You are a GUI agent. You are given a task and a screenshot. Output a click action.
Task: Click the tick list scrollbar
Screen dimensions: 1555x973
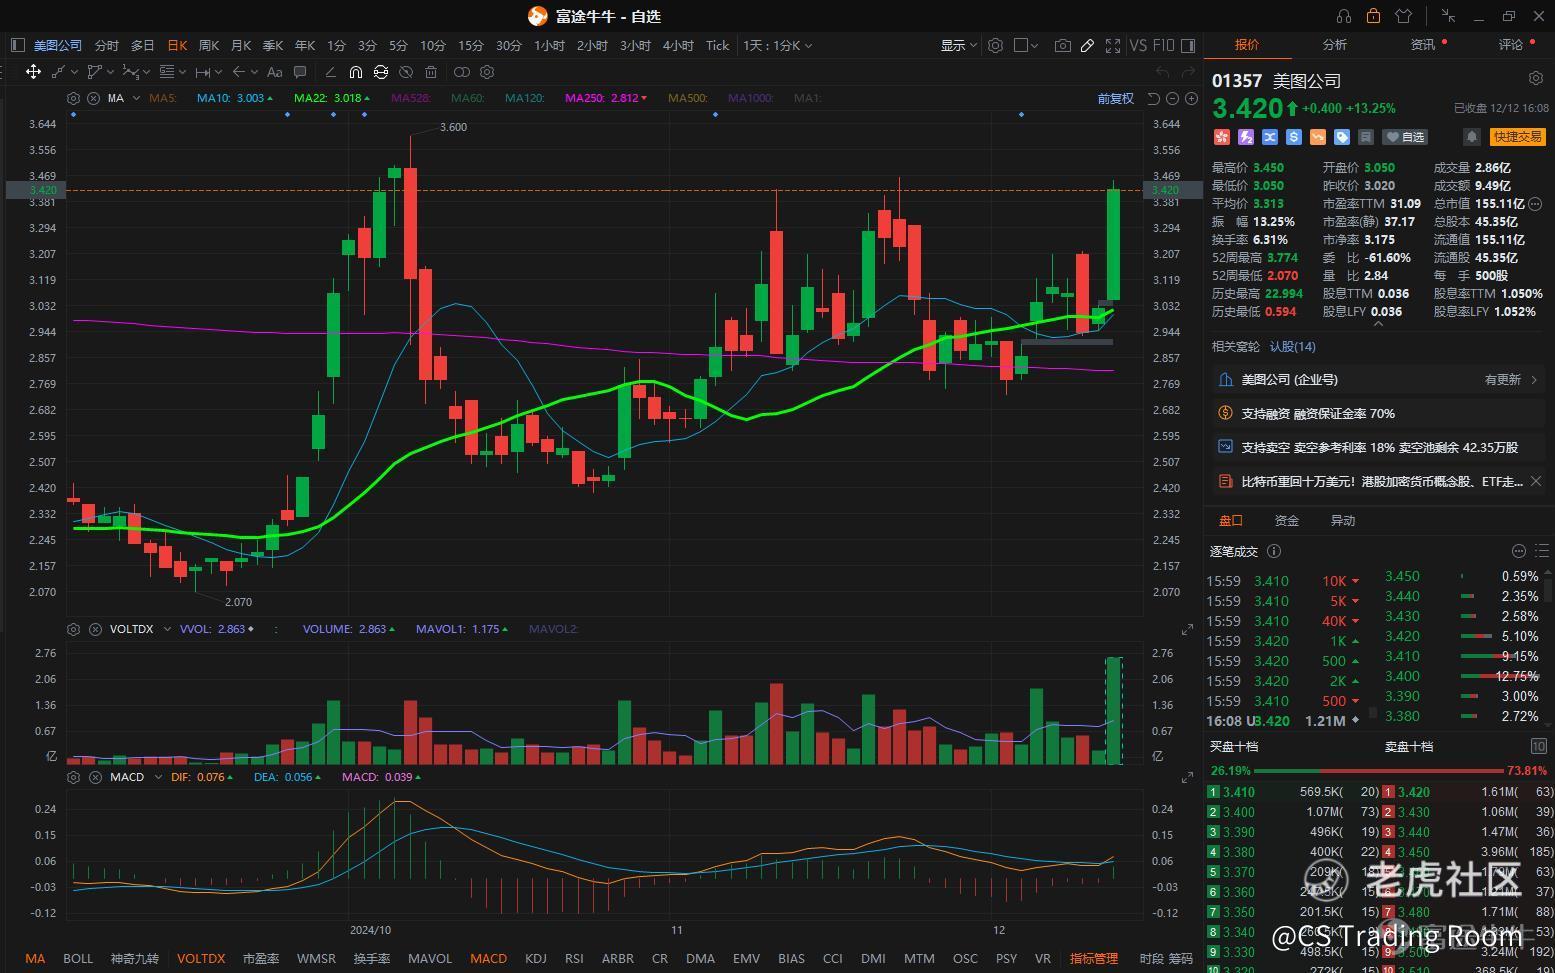pyautogui.click(x=1372, y=713)
